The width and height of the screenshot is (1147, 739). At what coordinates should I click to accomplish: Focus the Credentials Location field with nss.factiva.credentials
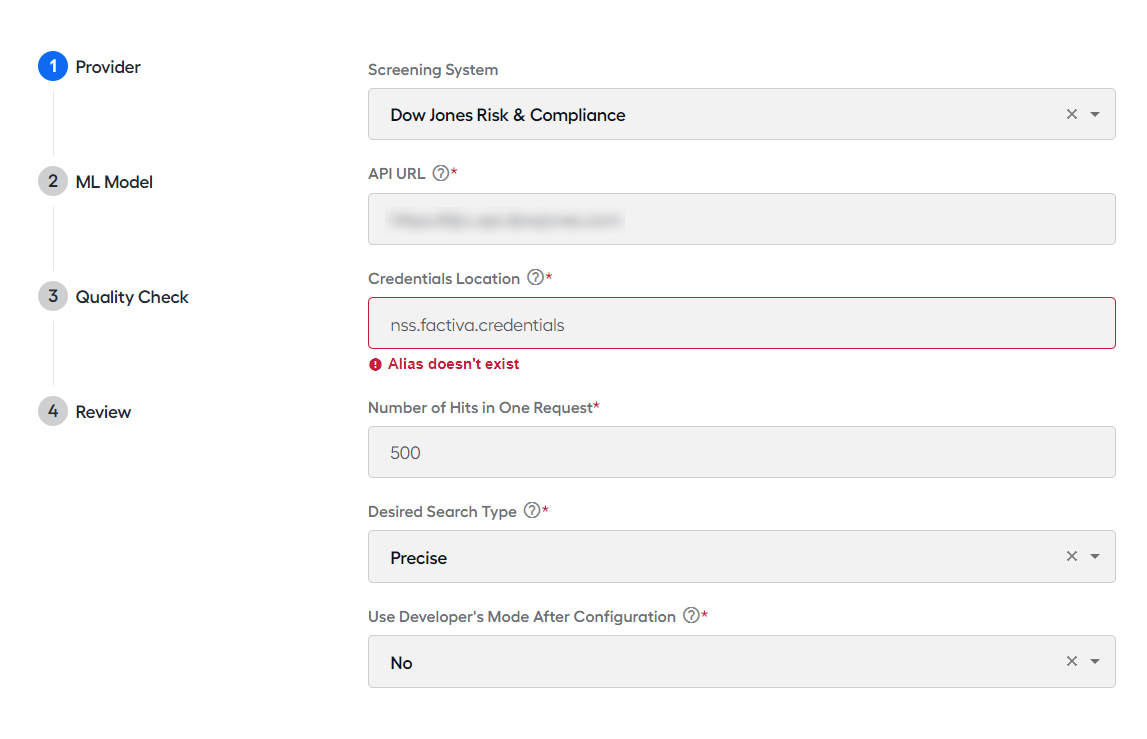[x=742, y=323]
